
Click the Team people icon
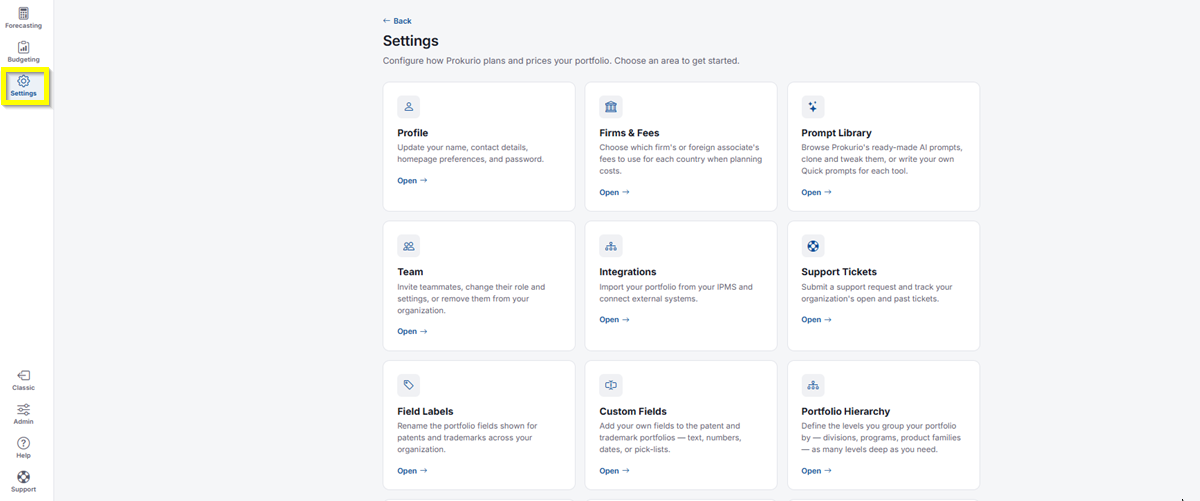click(408, 246)
